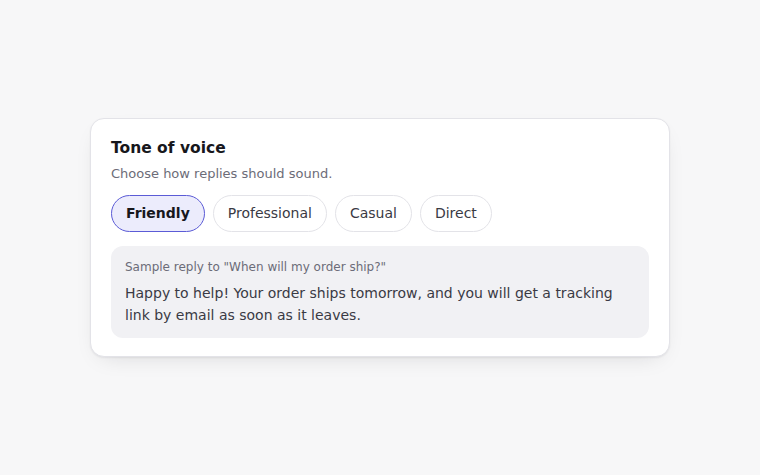Click the pill right of Friendly

269,213
